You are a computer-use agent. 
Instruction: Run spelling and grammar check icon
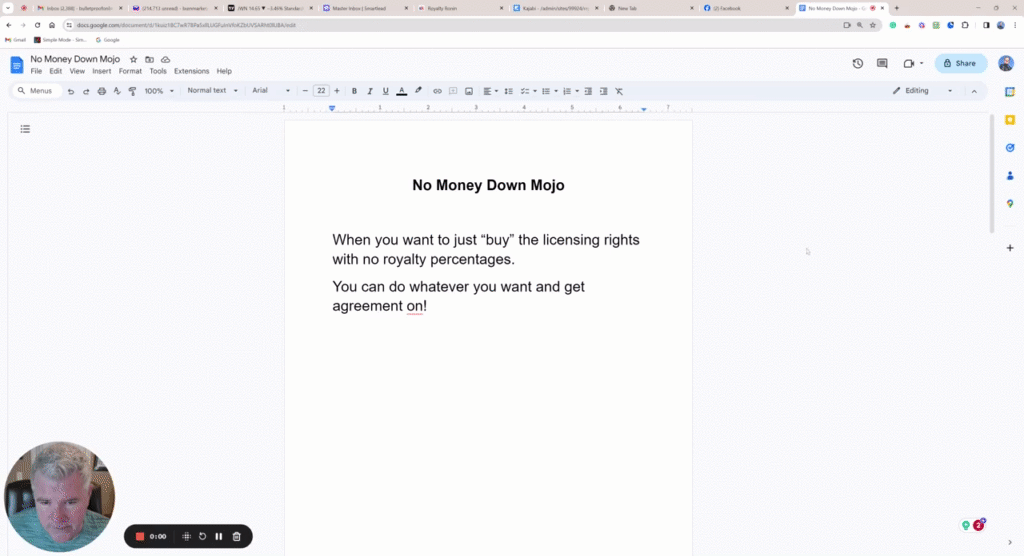pos(117,91)
